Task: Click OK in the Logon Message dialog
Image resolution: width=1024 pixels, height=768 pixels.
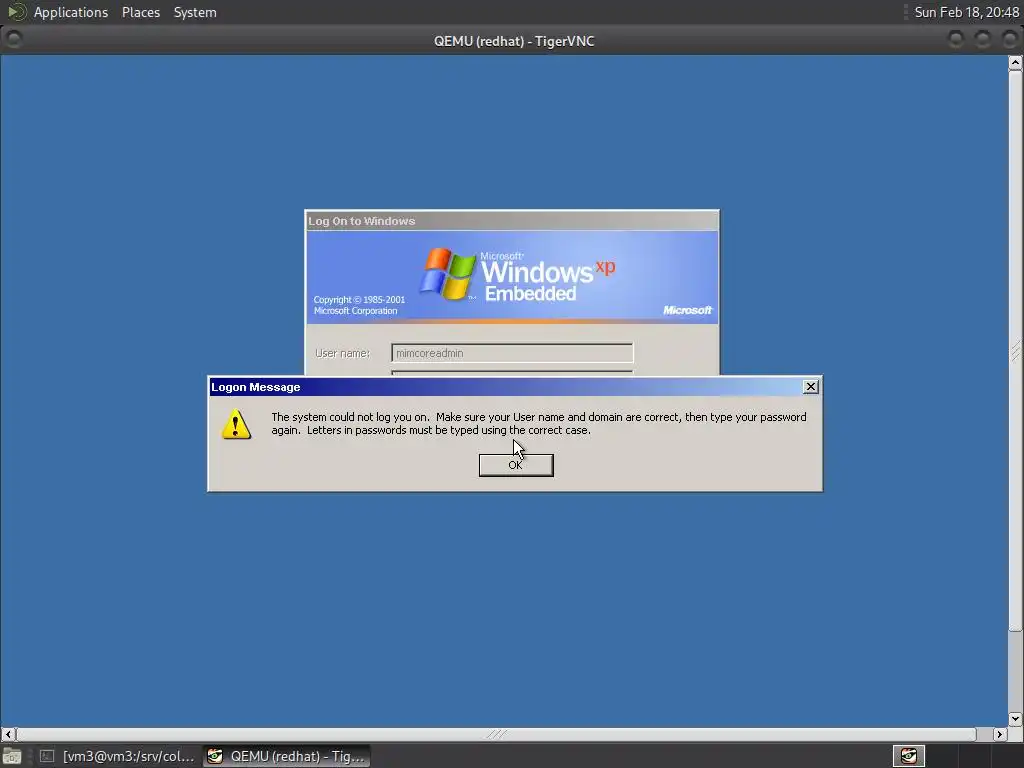Action: click(x=516, y=465)
